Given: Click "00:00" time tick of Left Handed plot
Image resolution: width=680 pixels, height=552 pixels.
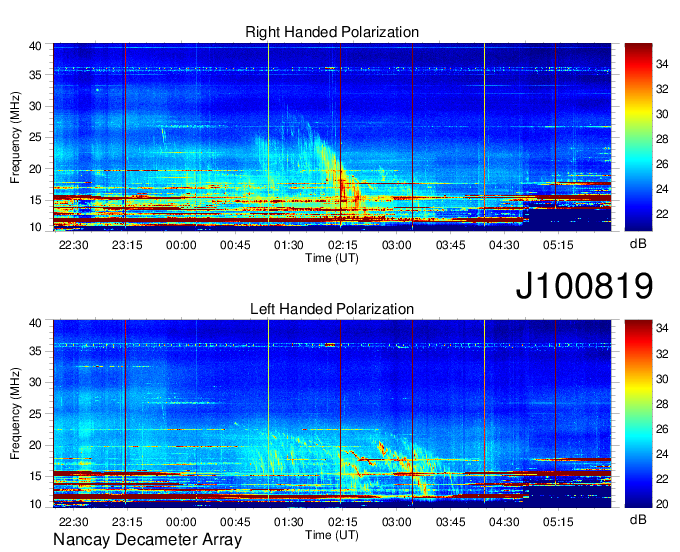Looking at the screenshot, I should pos(181,522).
